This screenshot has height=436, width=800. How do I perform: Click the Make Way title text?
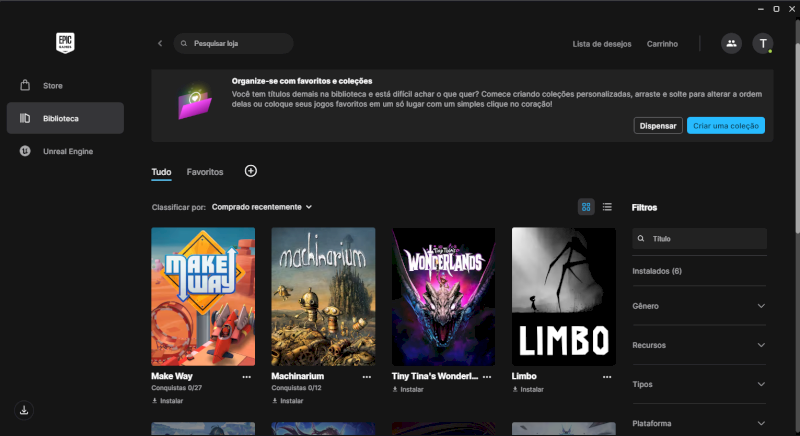coord(172,376)
